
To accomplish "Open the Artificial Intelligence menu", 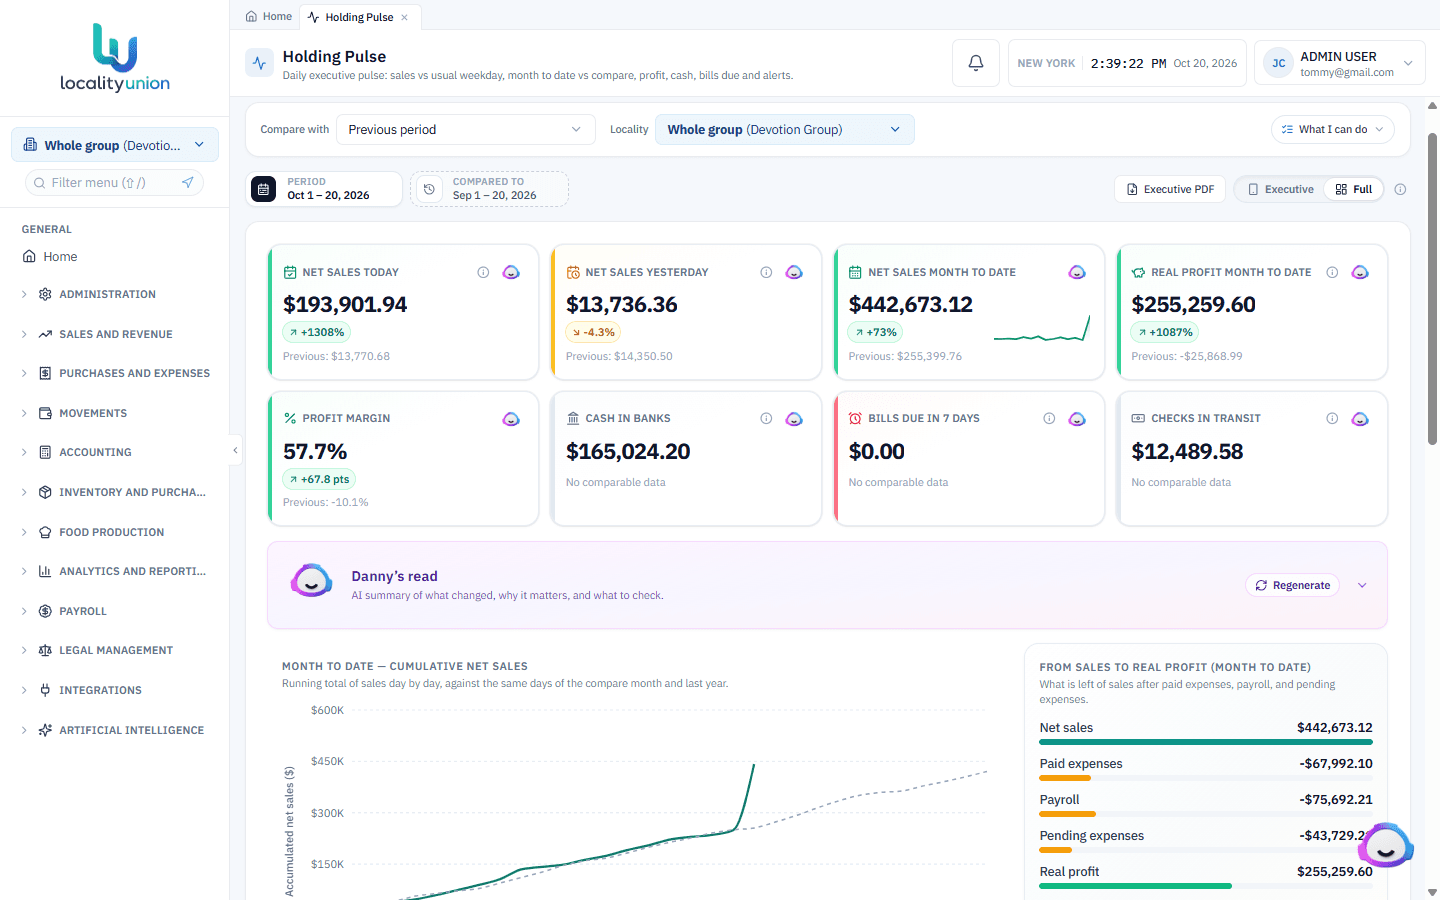I will pyautogui.click(x=115, y=730).
